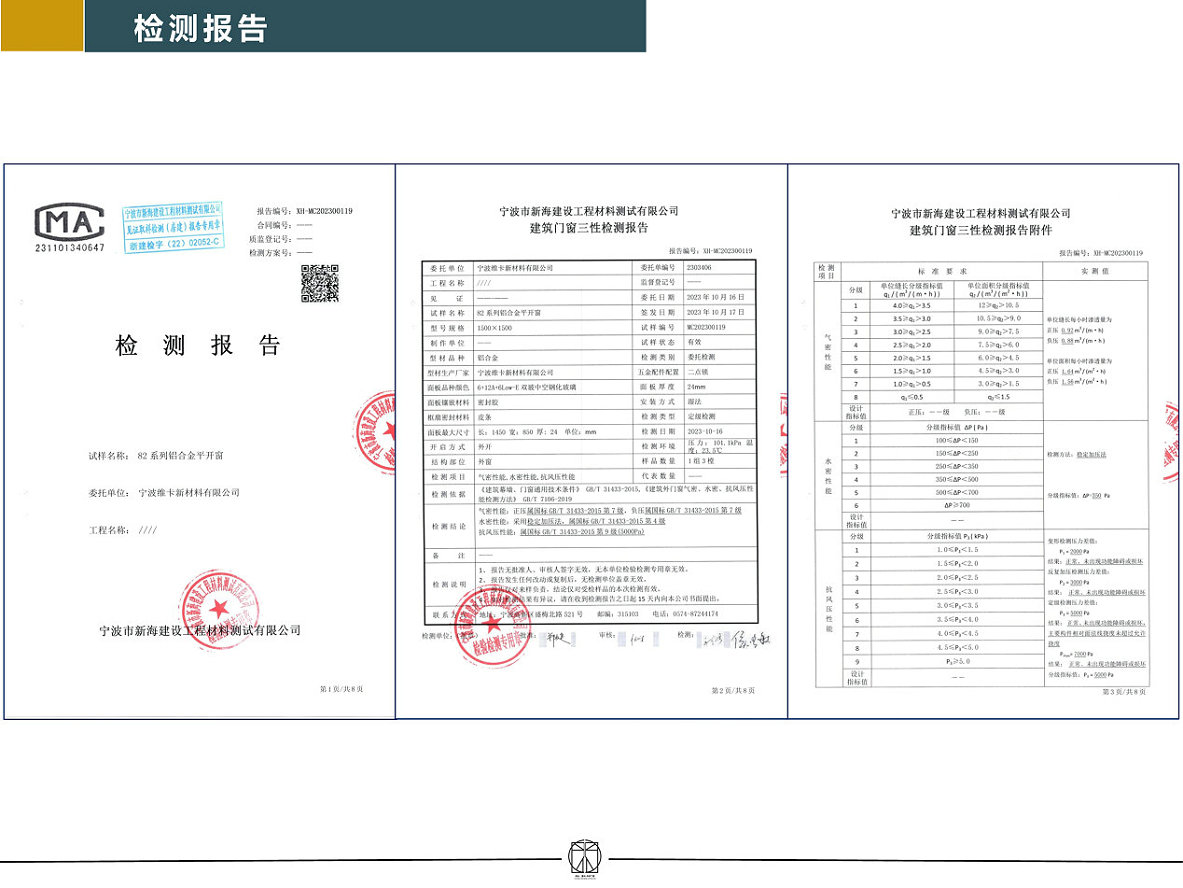1183x888 pixels.
Task: Click the 检测依据 row label on page 2
Action: point(448,494)
